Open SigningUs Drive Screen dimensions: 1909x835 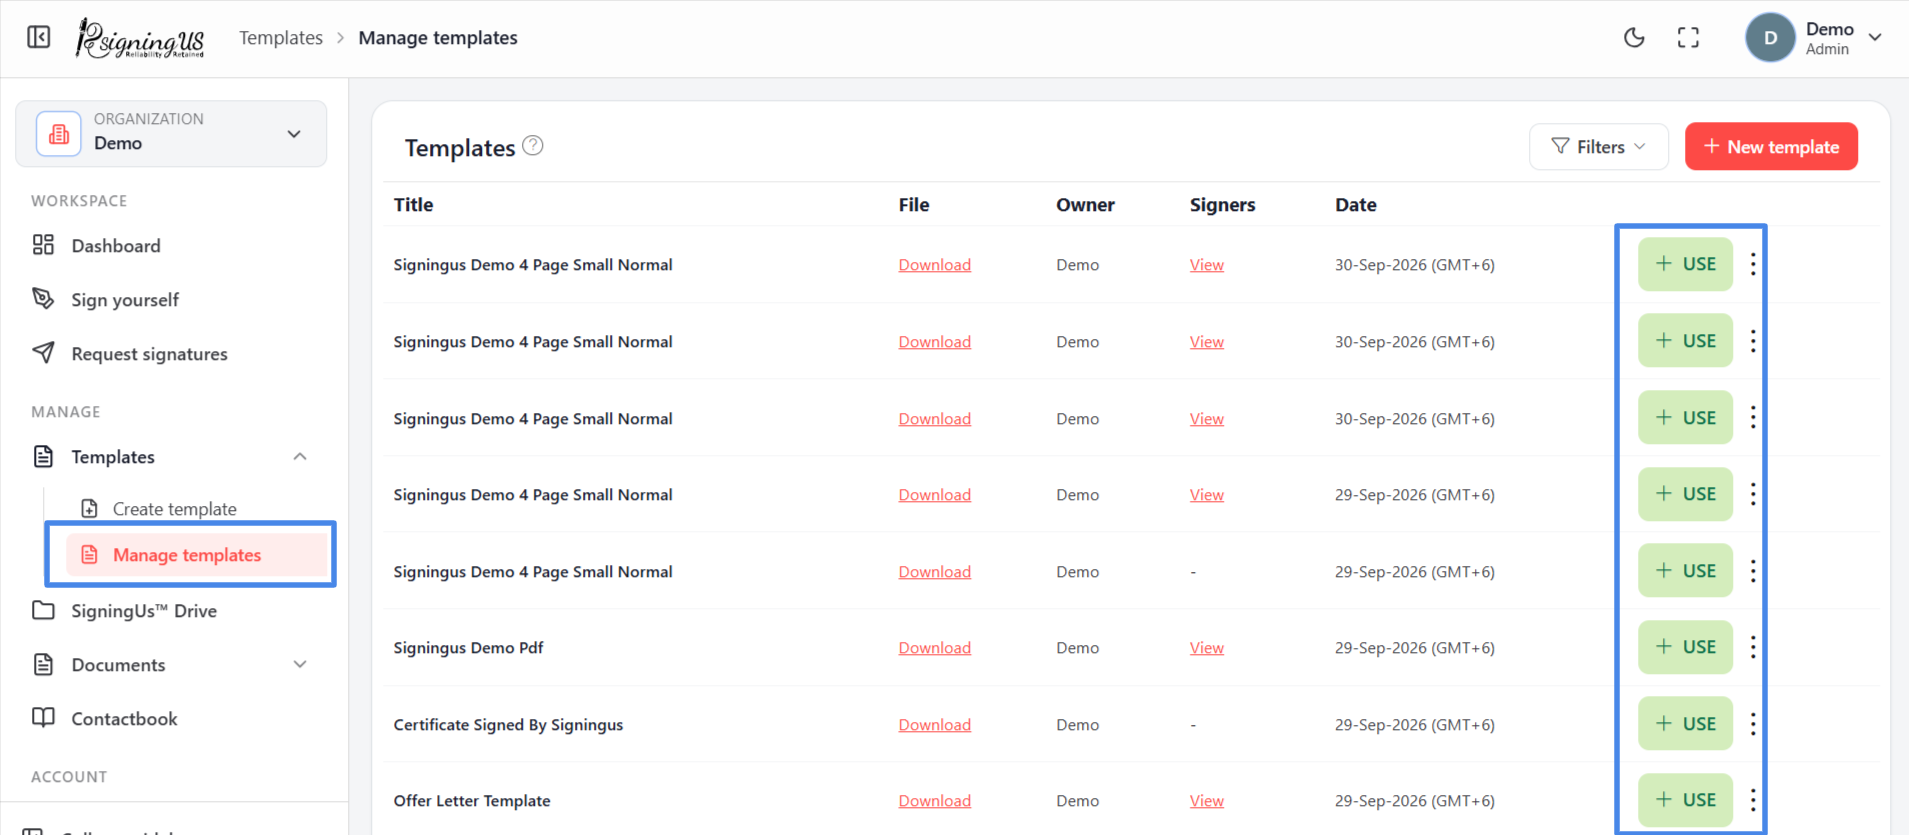(144, 610)
